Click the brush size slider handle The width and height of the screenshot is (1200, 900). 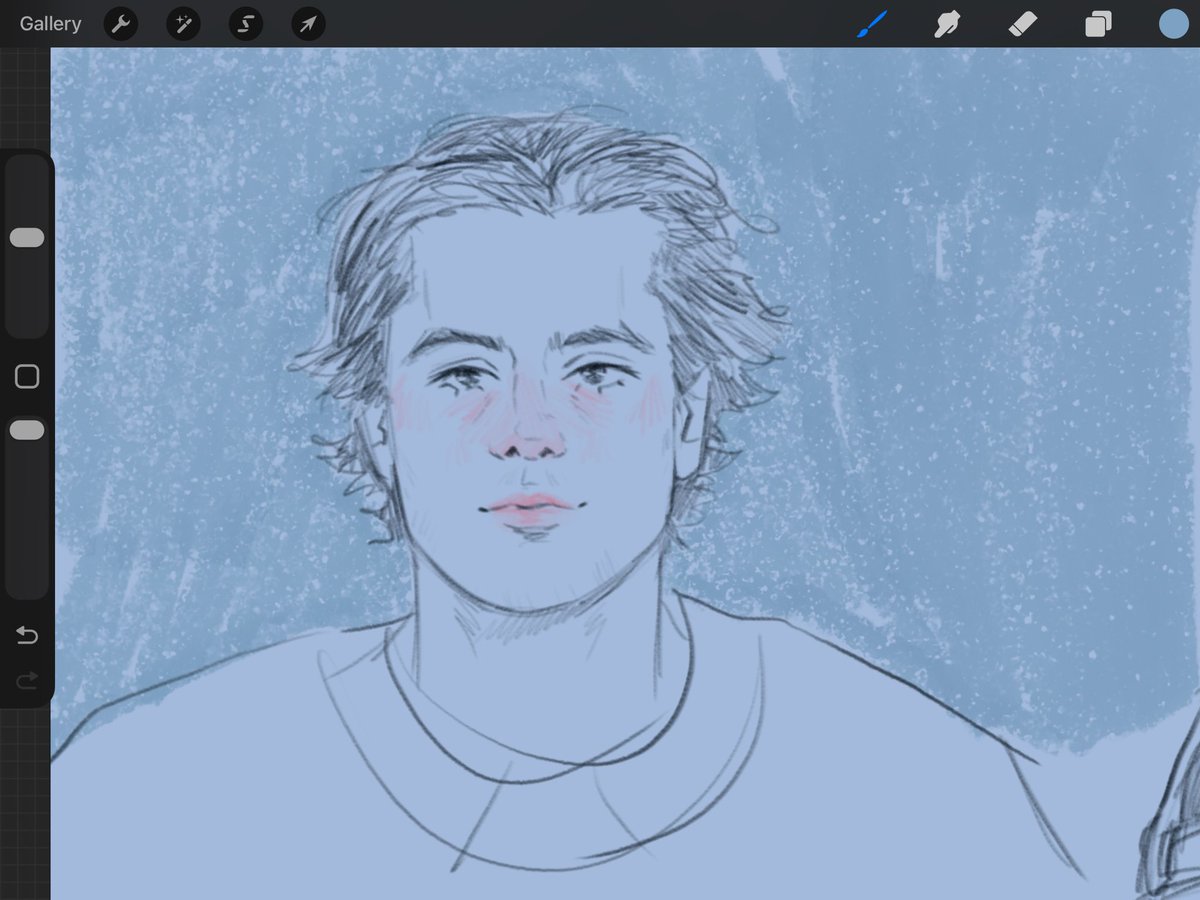[x=27, y=238]
